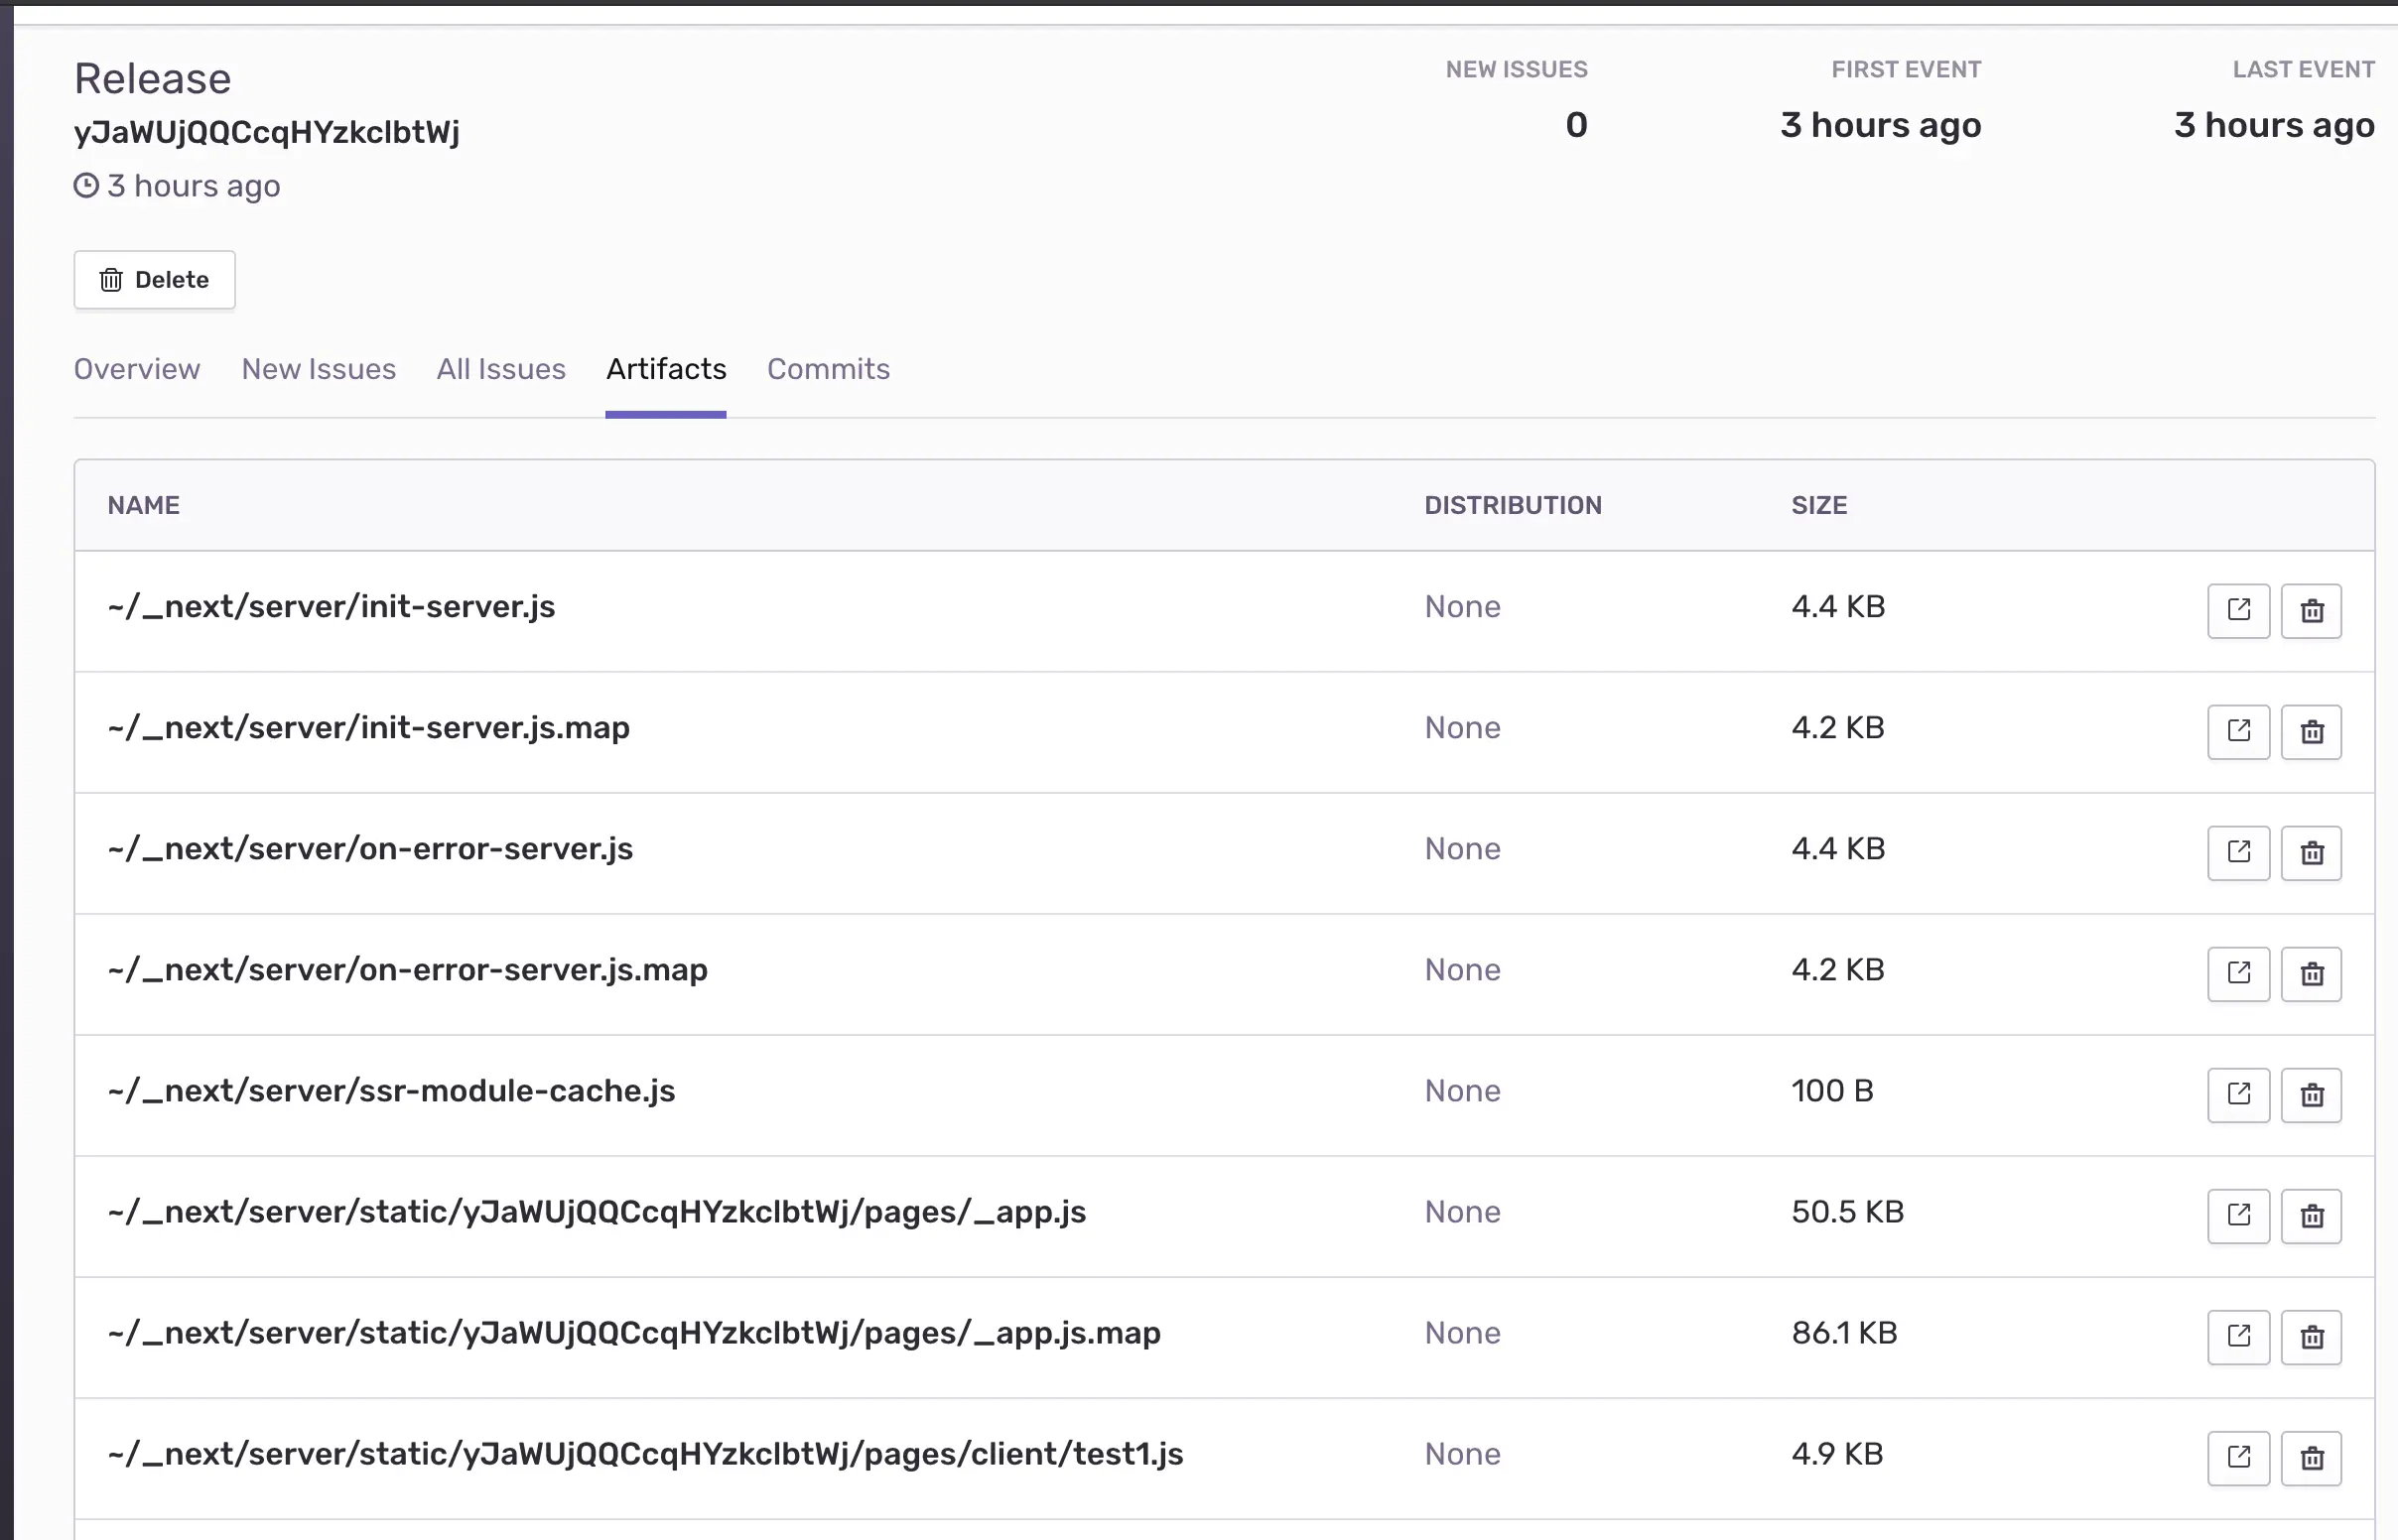
Task: Open ssr-module-cache.js artifact externally
Action: click(x=2238, y=1094)
